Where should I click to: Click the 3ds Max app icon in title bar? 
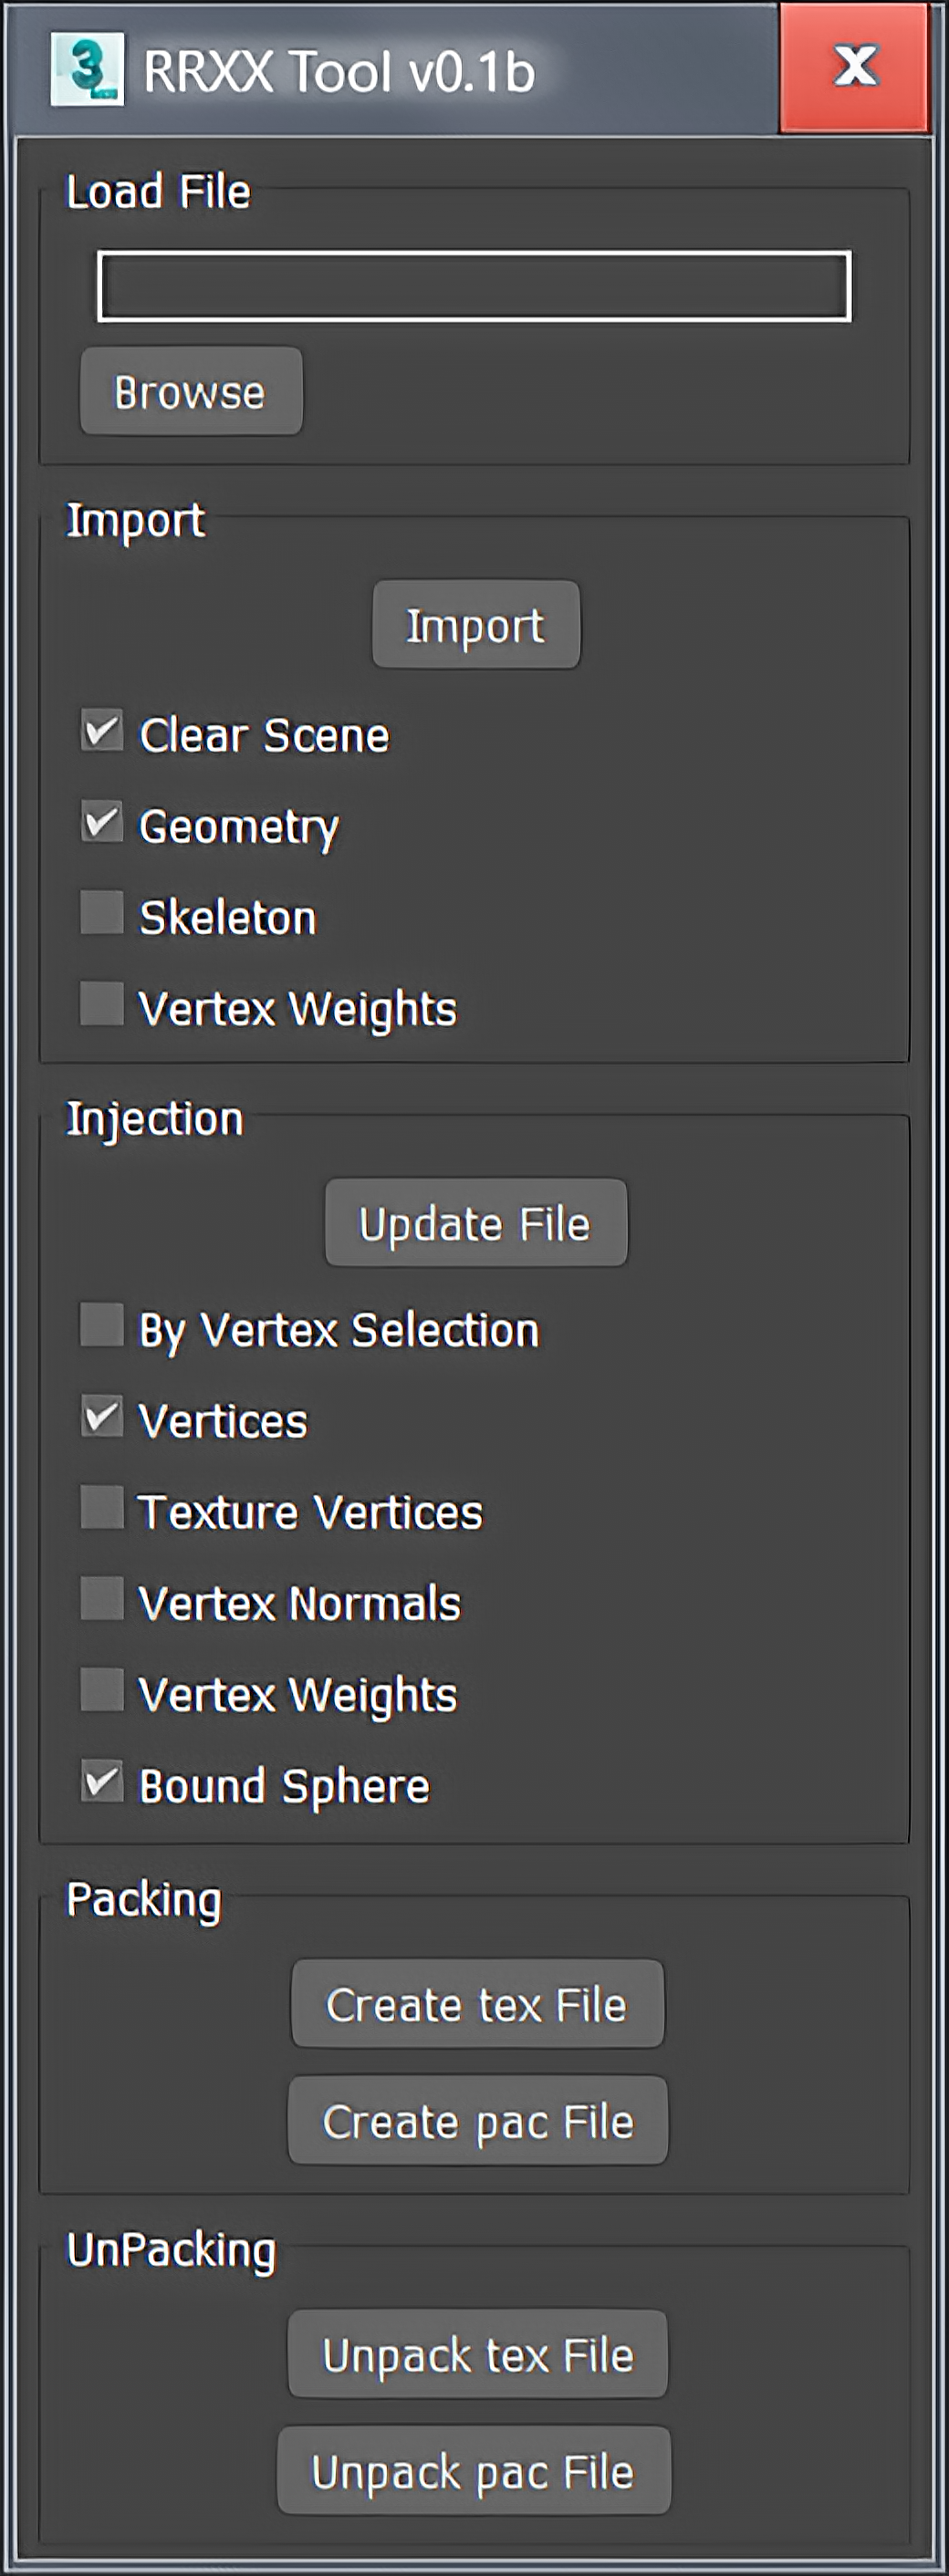[87, 69]
